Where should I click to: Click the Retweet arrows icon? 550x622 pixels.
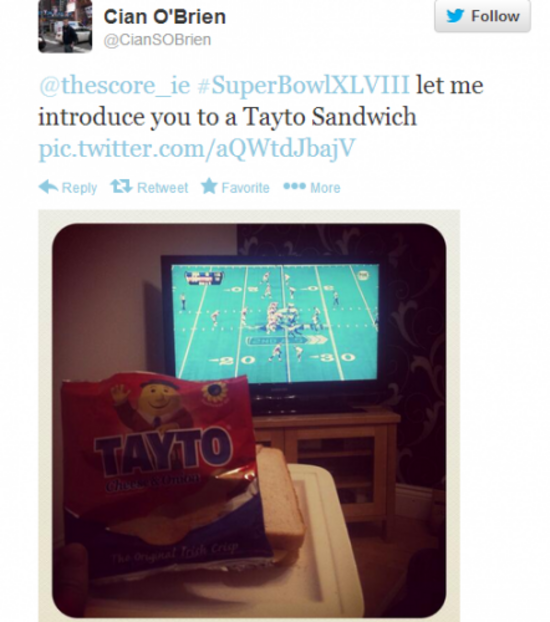coord(121,186)
